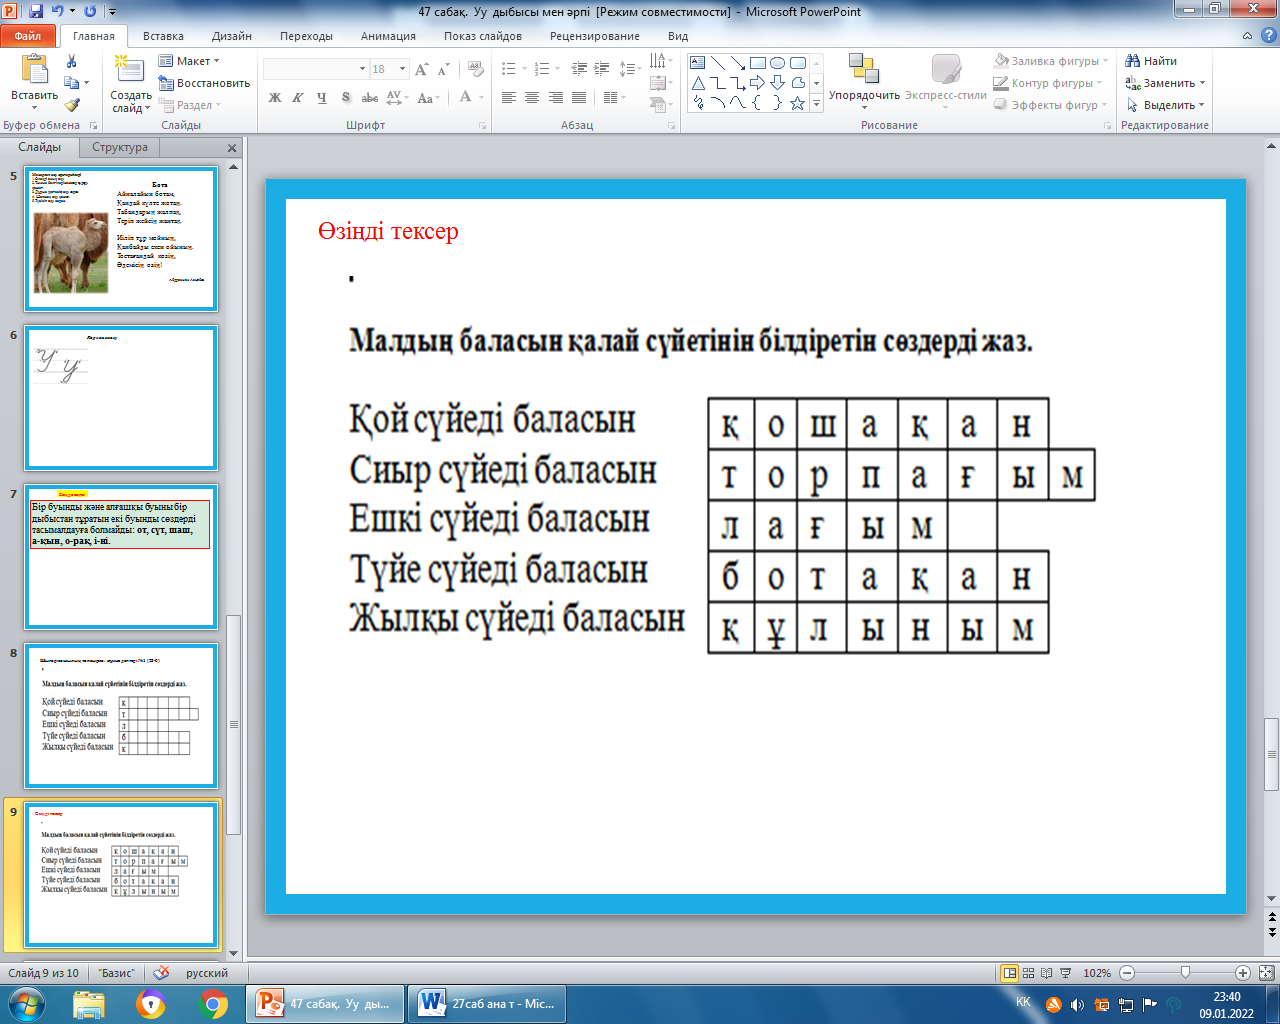Click the Undo arrow in the quick access toolbar
The image size is (1280, 1024).
(x=58, y=12)
